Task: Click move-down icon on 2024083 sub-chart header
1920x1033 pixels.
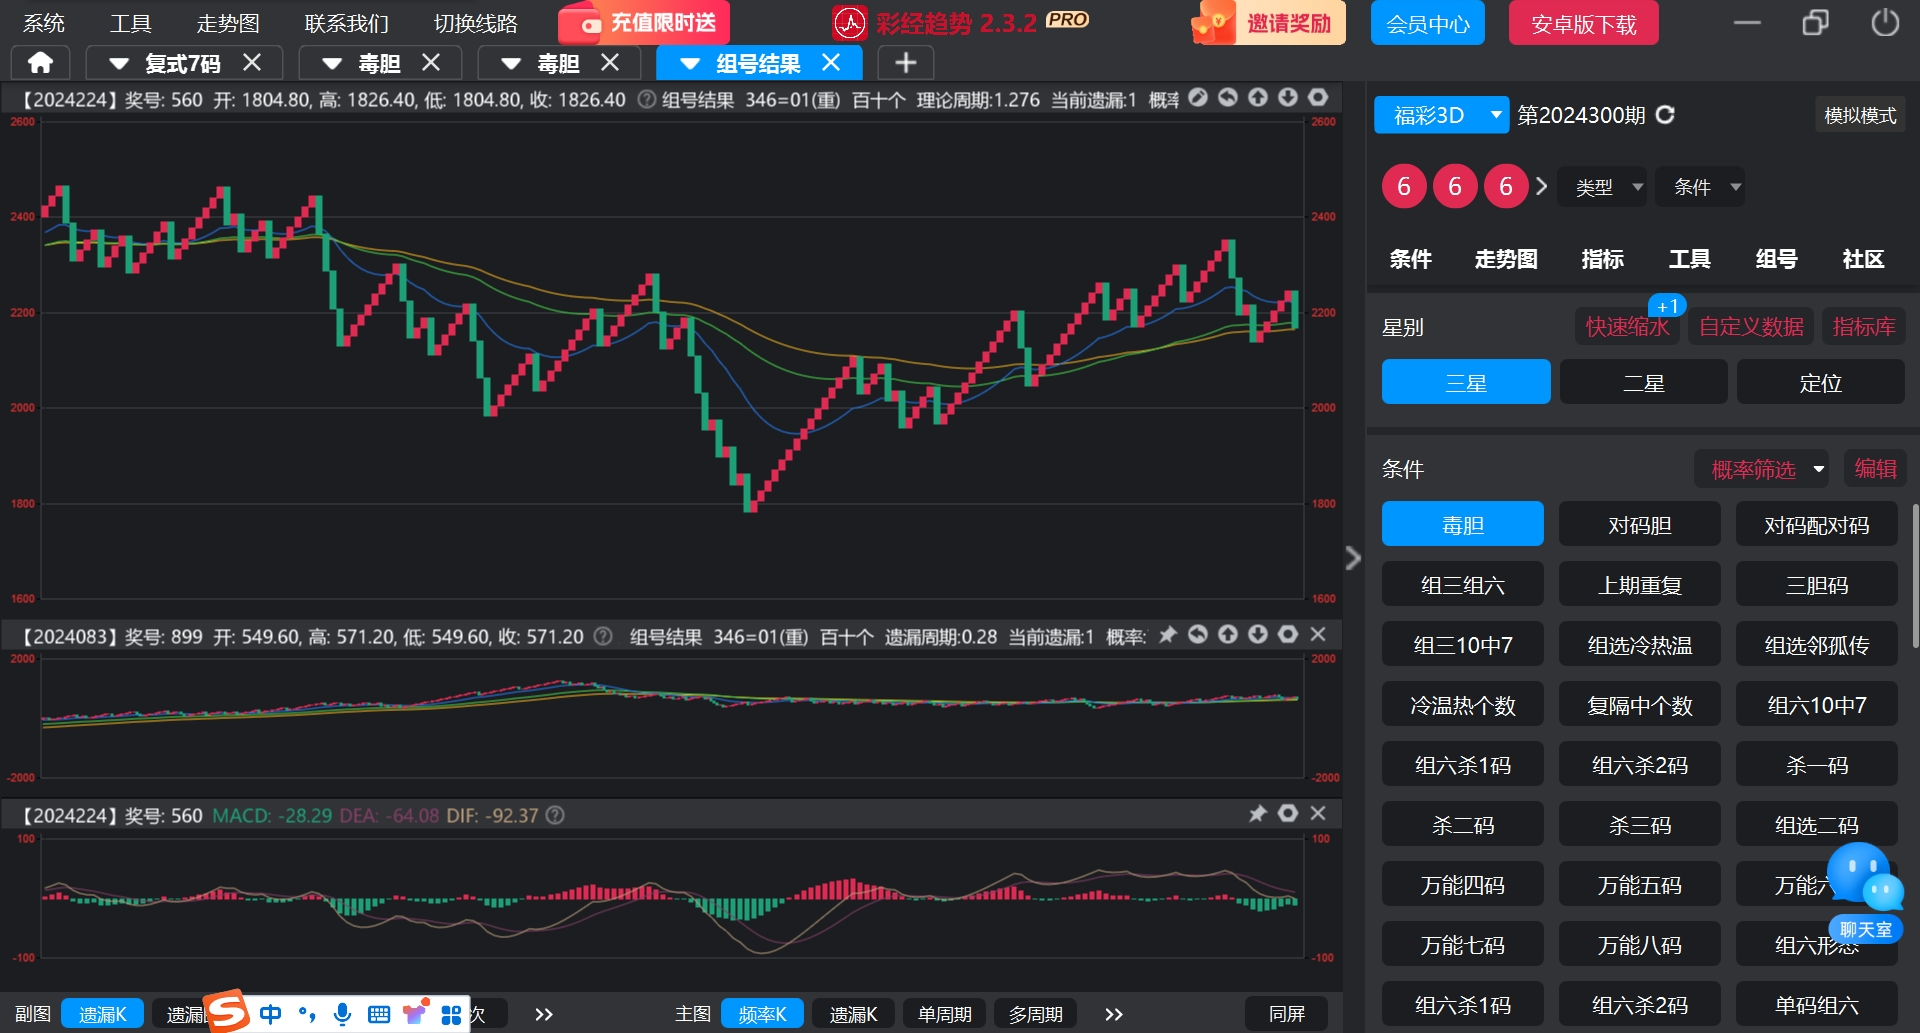Action: pyautogui.click(x=1258, y=635)
